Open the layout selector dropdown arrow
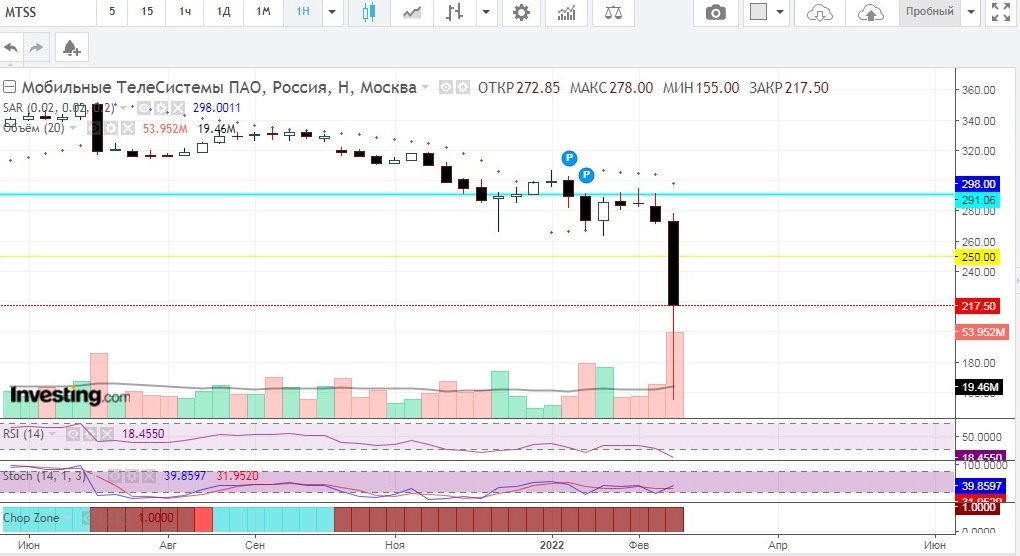 click(780, 12)
